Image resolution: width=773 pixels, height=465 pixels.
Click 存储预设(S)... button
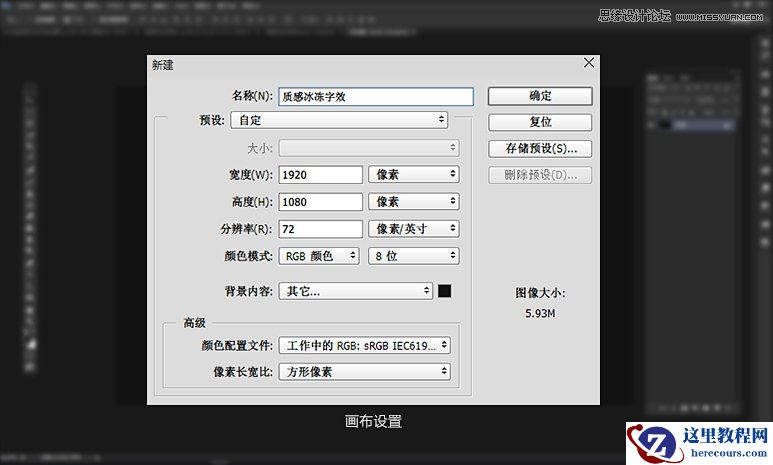point(540,148)
